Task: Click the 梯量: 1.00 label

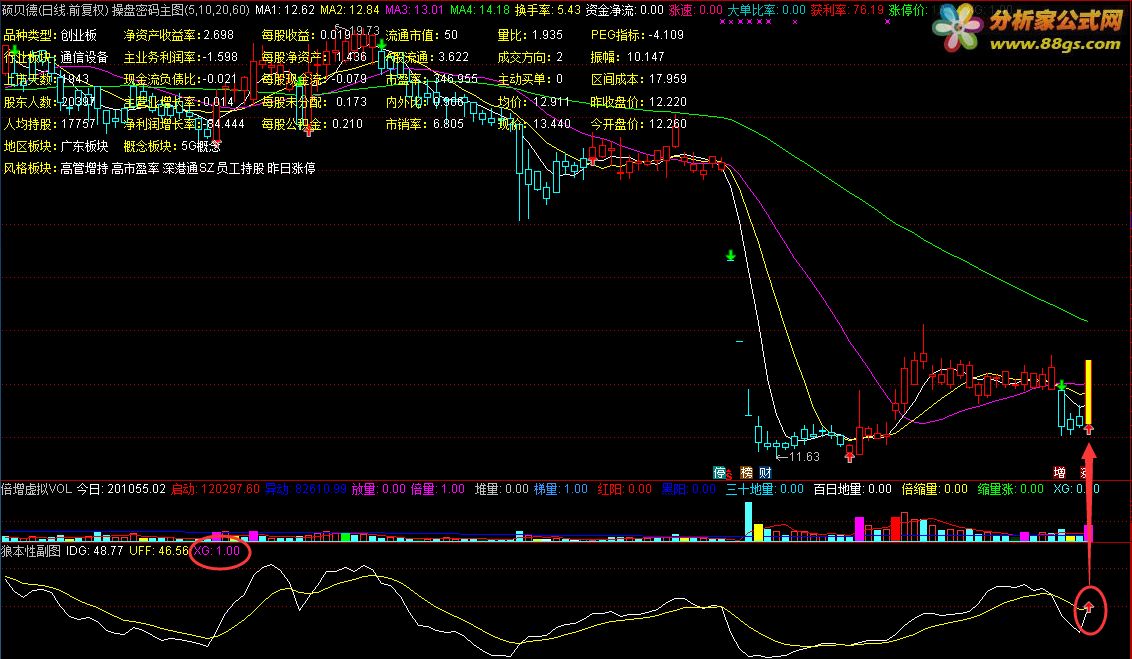Action: click(x=561, y=489)
